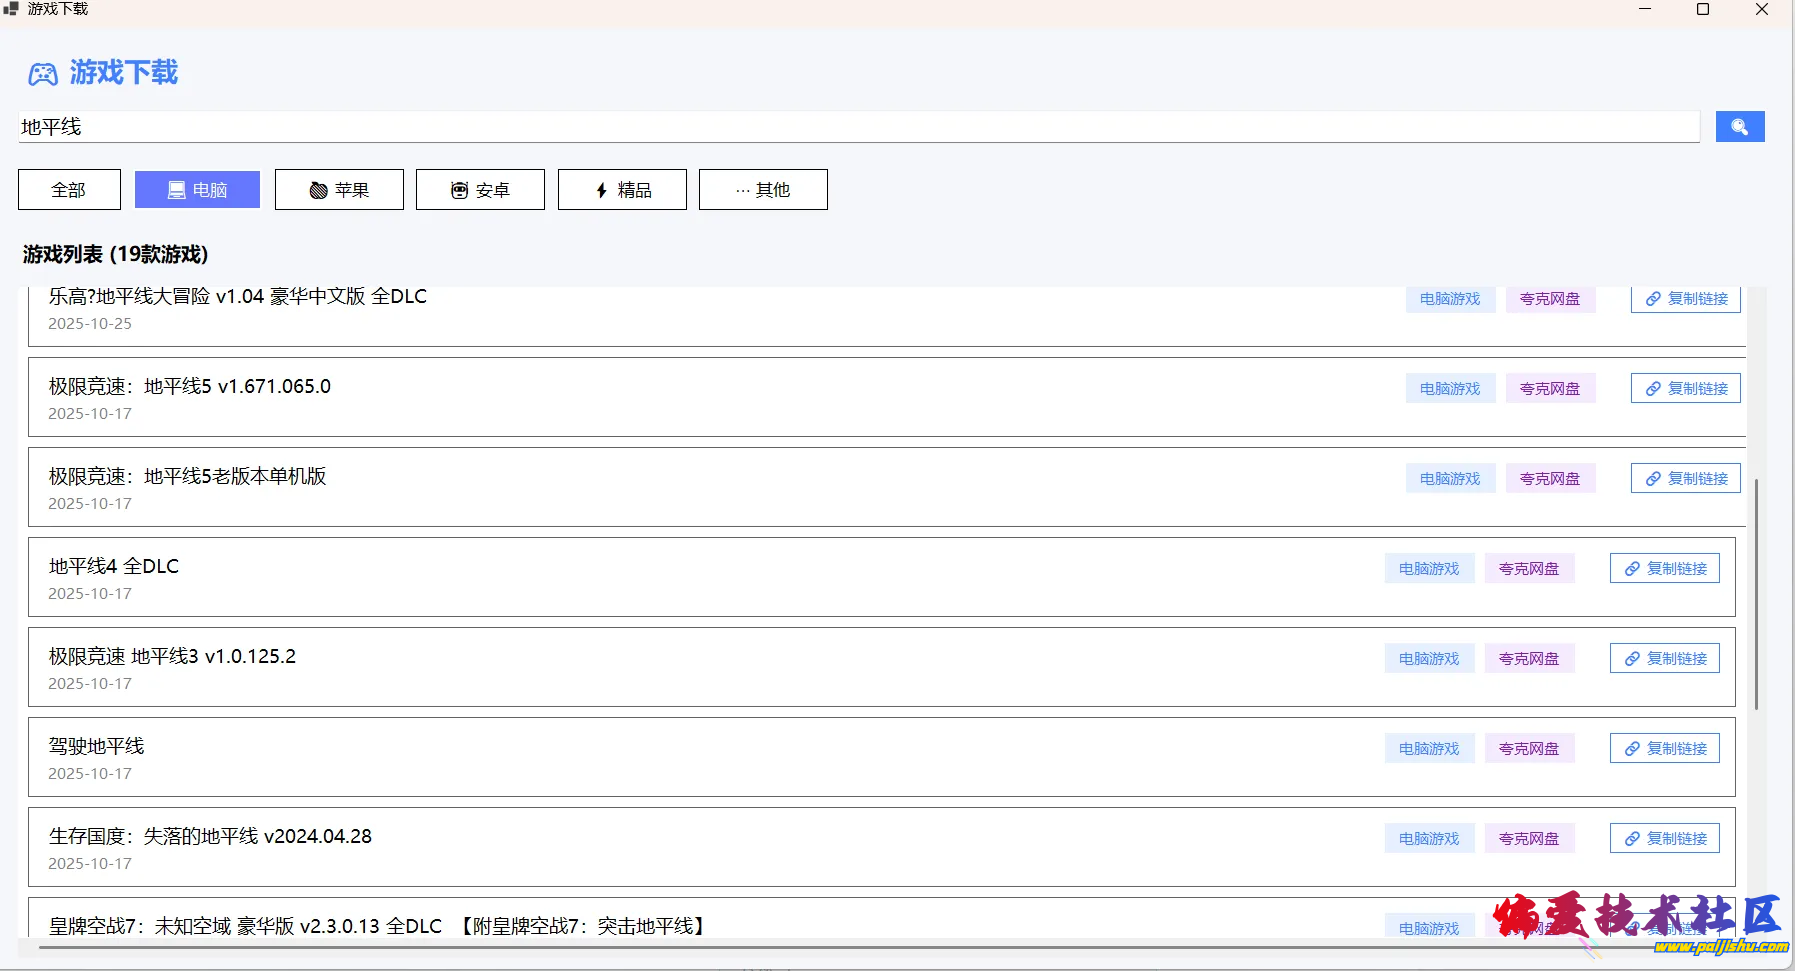Image resolution: width=1795 pixels, height=971 pixels.
Task: Click the gamepad logo icon
Action: coord(43,74)
